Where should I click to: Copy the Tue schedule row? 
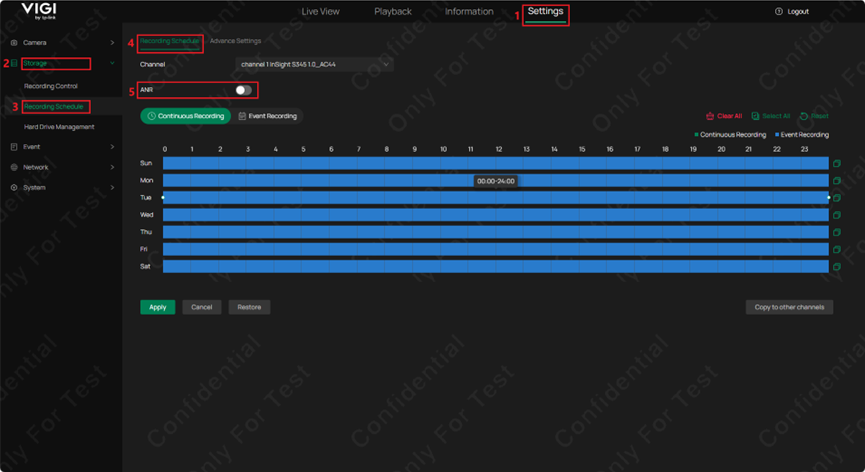(837, 197)
